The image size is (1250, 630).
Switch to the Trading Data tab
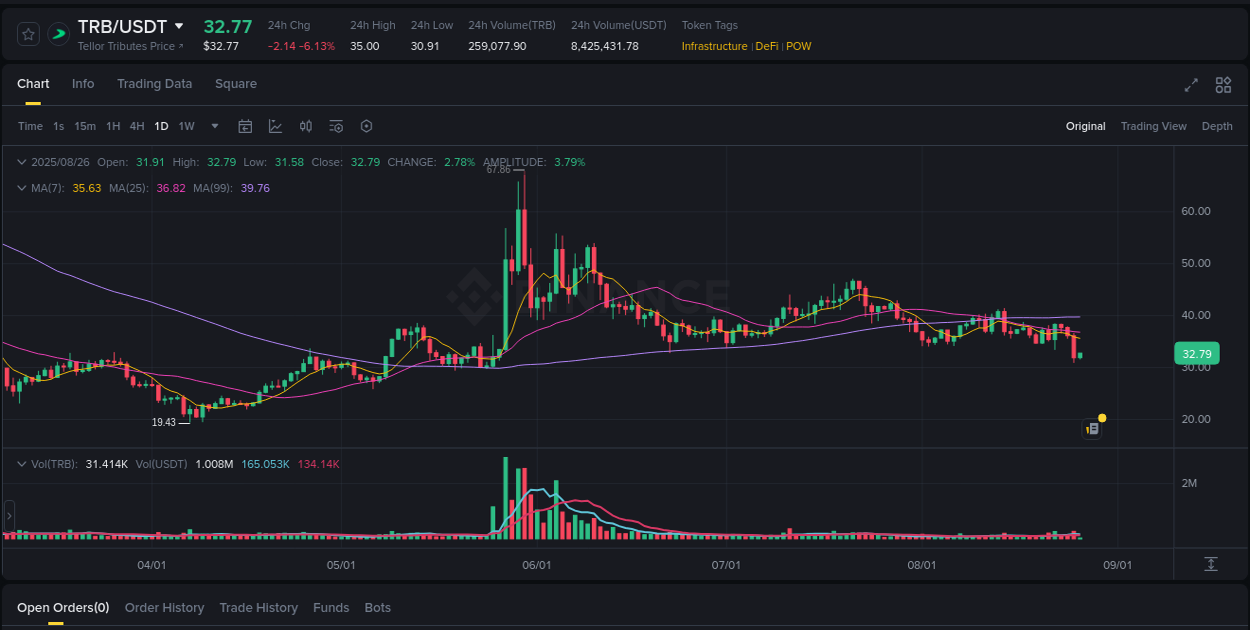(154, 84)
